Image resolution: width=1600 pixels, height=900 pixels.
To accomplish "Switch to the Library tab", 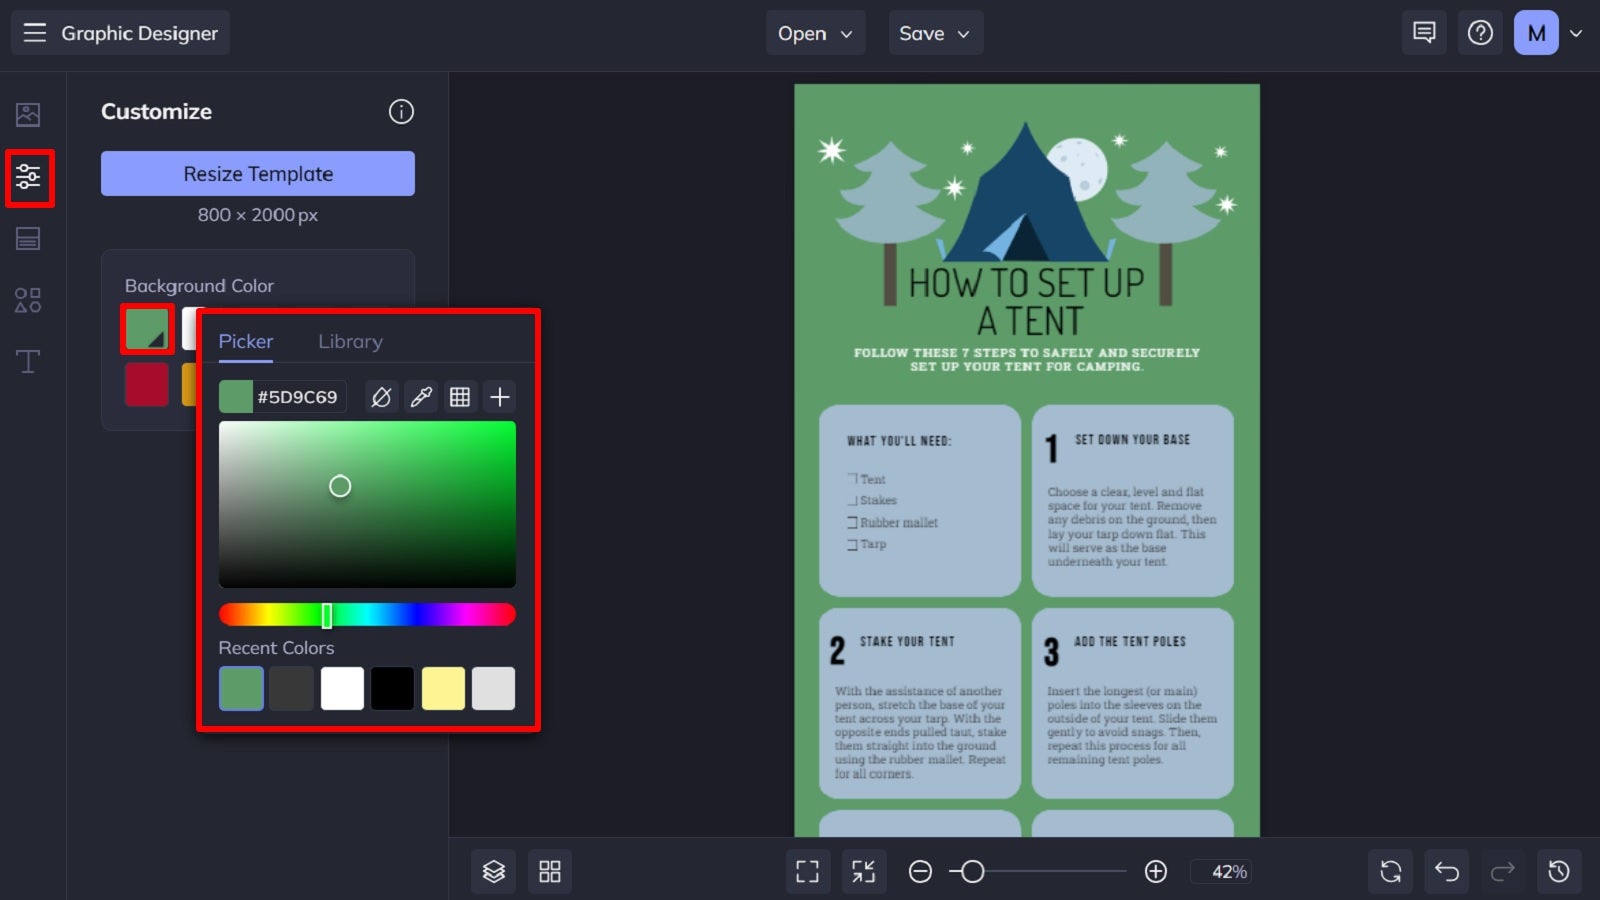I will coord(350,341).
